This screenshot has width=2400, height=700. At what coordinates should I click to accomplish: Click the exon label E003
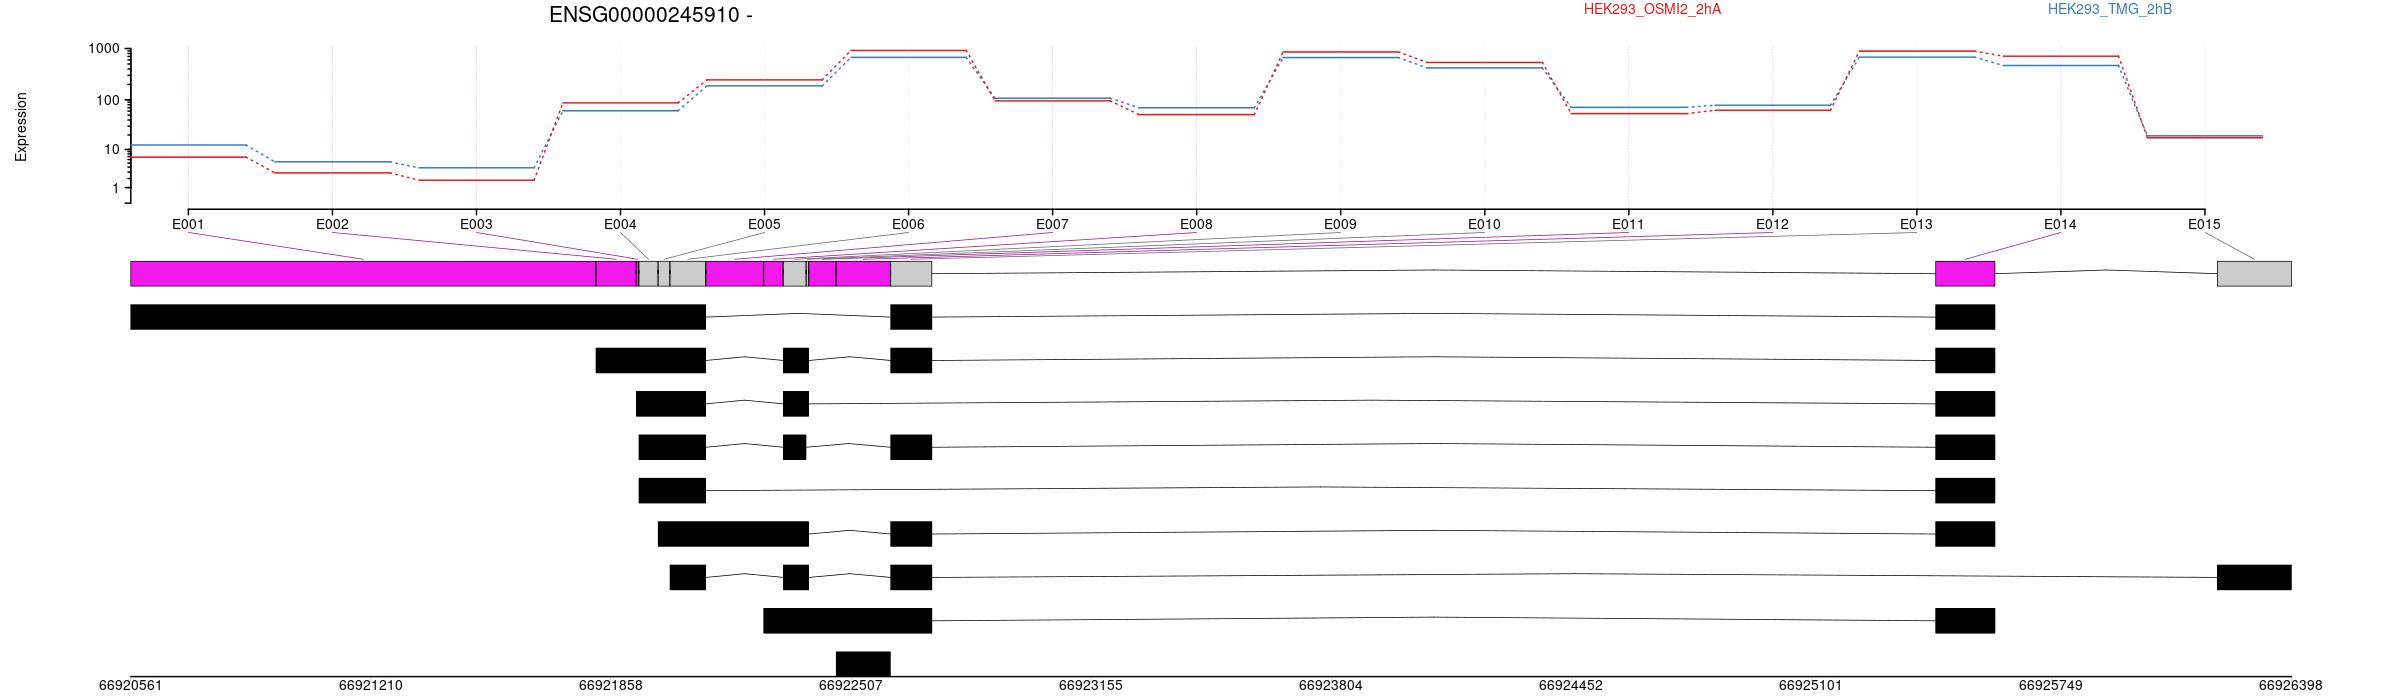click(476, 224)
